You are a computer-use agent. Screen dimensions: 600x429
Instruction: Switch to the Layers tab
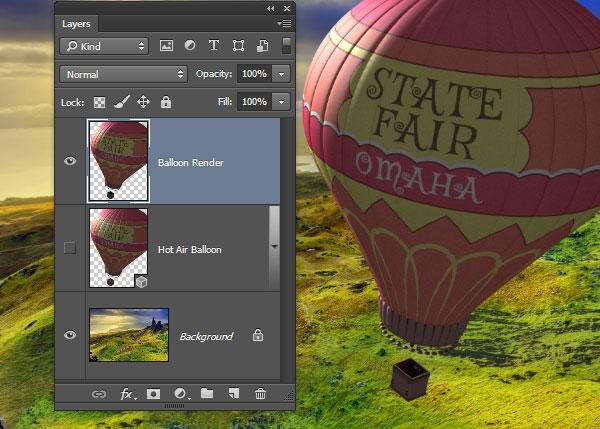(76, 24)
